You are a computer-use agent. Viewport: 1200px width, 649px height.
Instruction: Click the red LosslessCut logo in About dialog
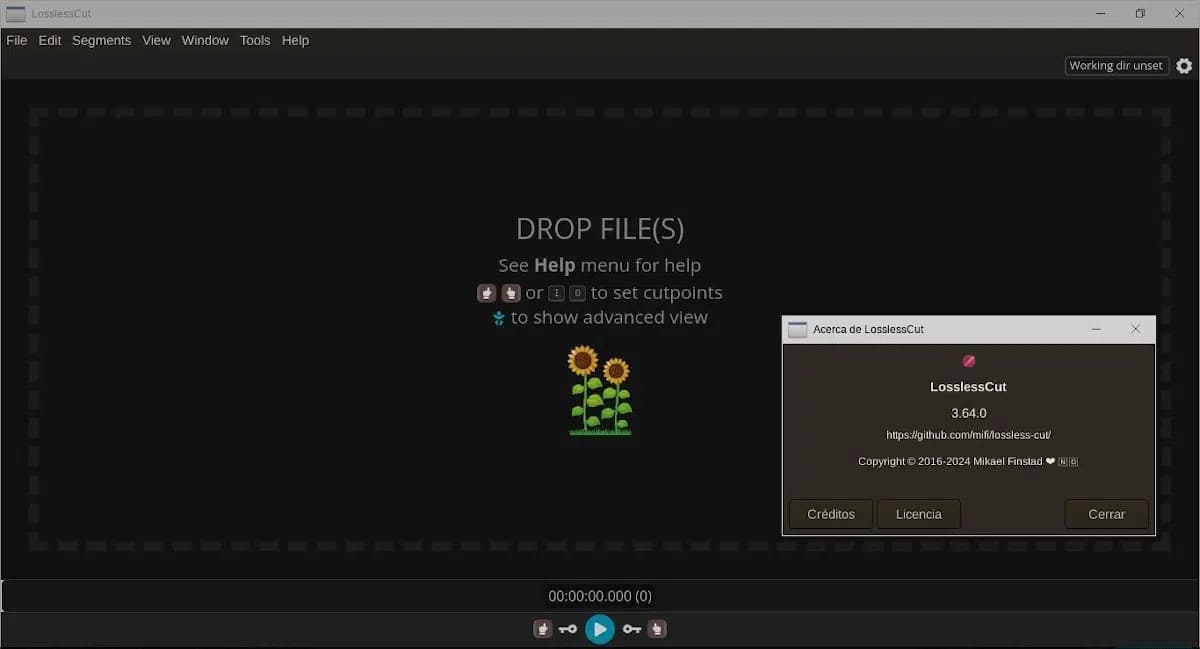click(x=968, y=361)
